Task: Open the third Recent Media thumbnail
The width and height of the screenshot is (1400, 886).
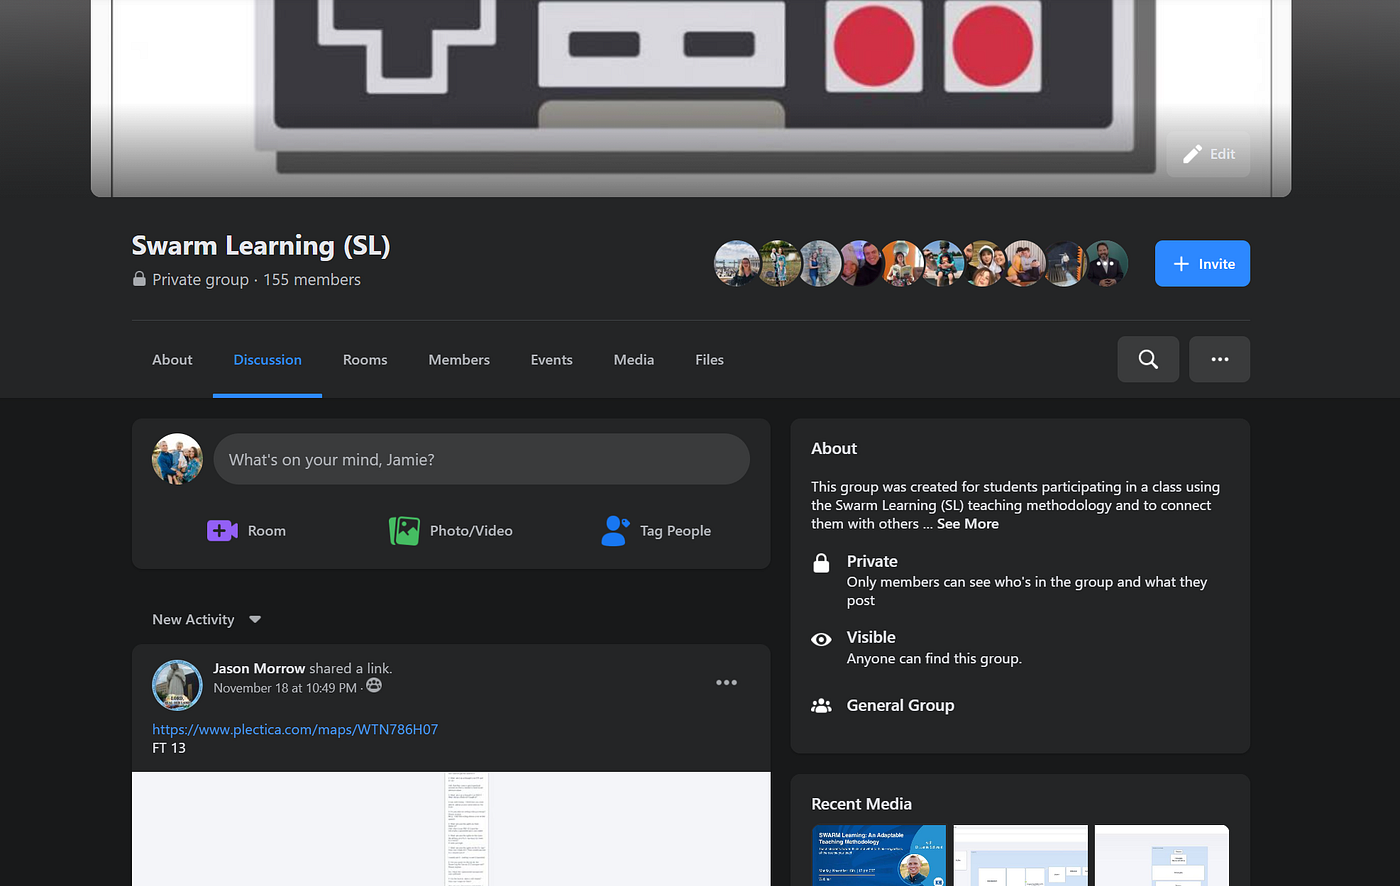Action: [x=1162, y=856]
